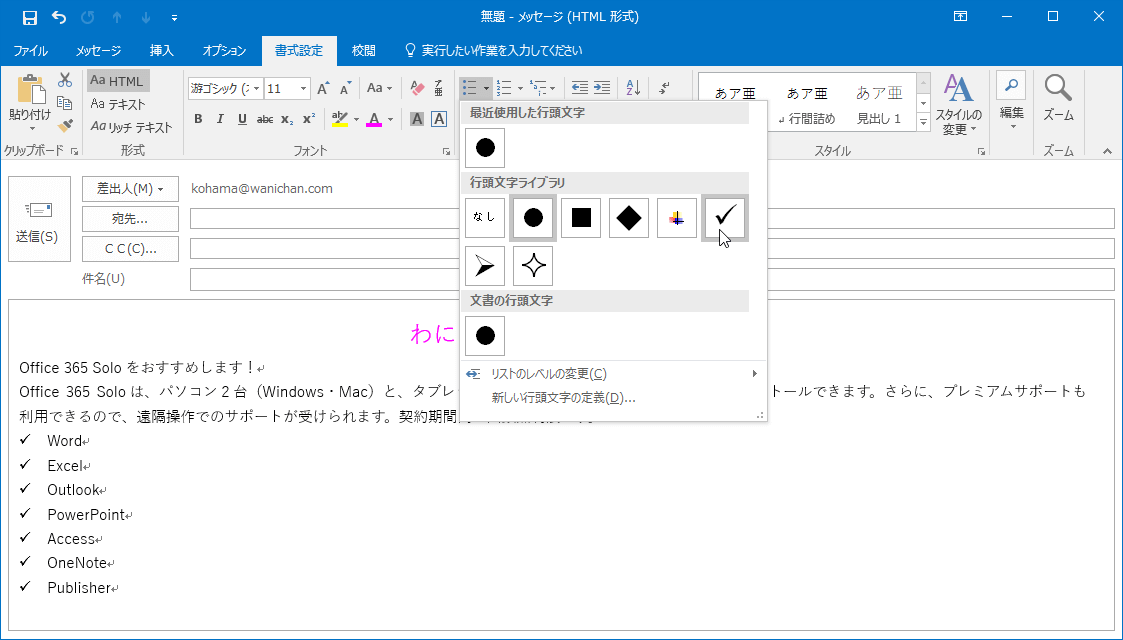Apply the 見出し 1 style
Viewport: 1123px width, 640px height.
(x=879, y=105)
